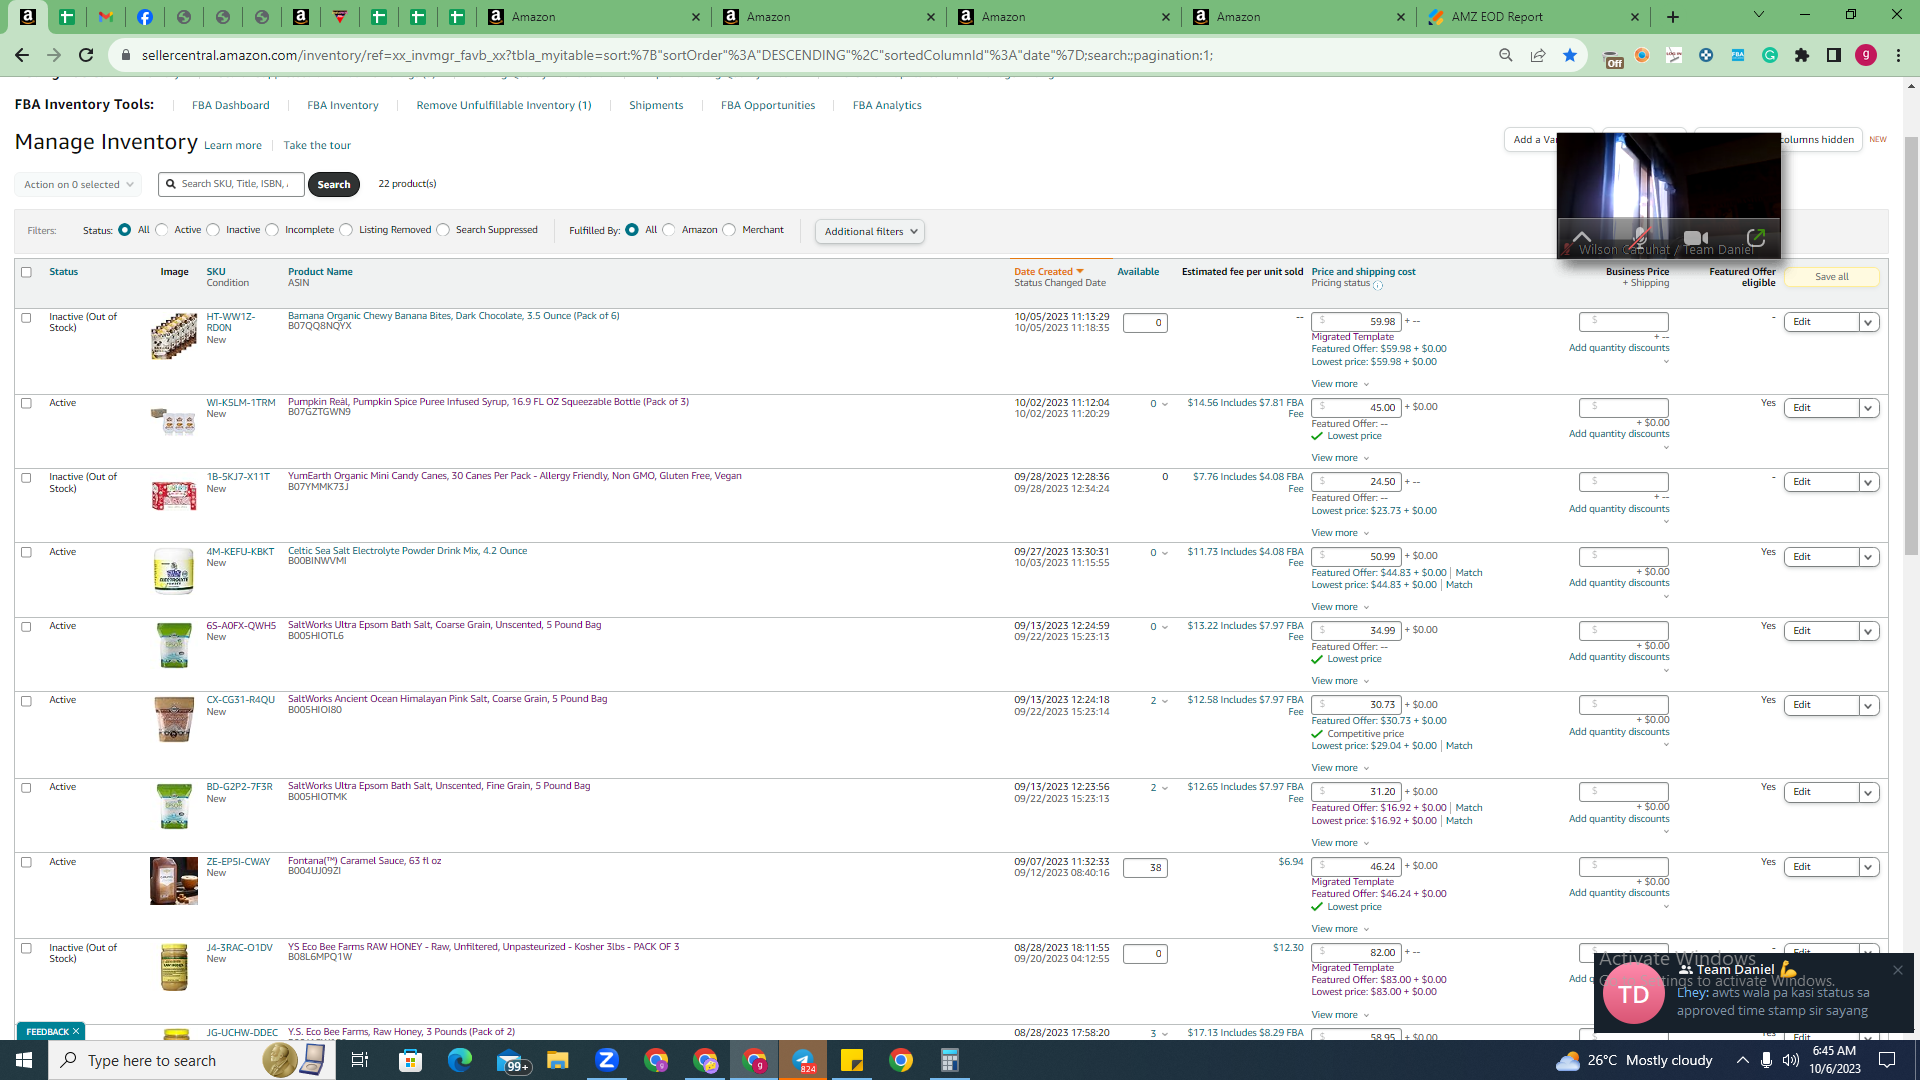Select the Active status filter radio
1920x1080 pixels.
tap(162, 230)
